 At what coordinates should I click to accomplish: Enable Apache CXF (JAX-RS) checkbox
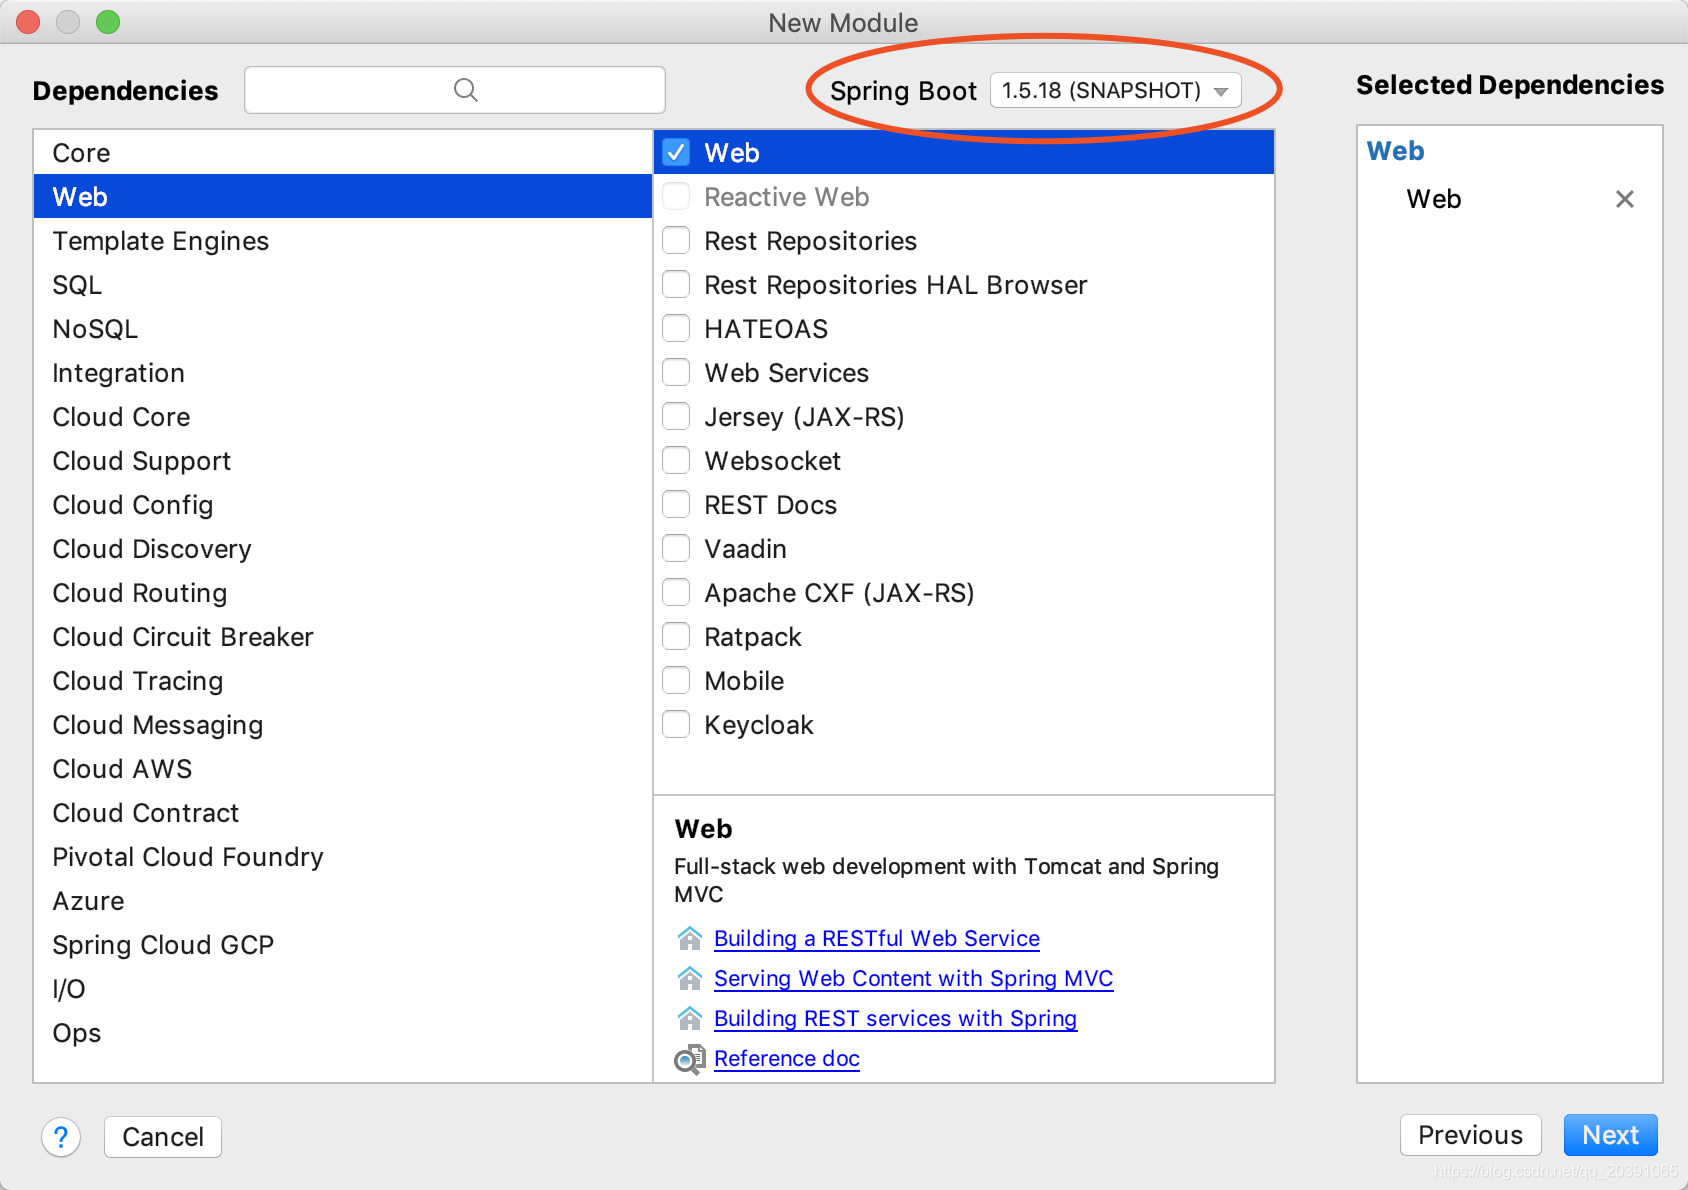tap(677, 593)
